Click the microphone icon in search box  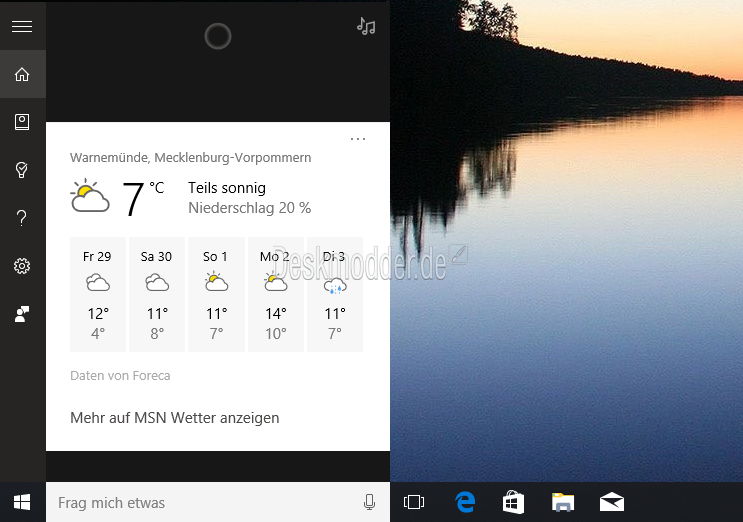[x=370, y=502]
